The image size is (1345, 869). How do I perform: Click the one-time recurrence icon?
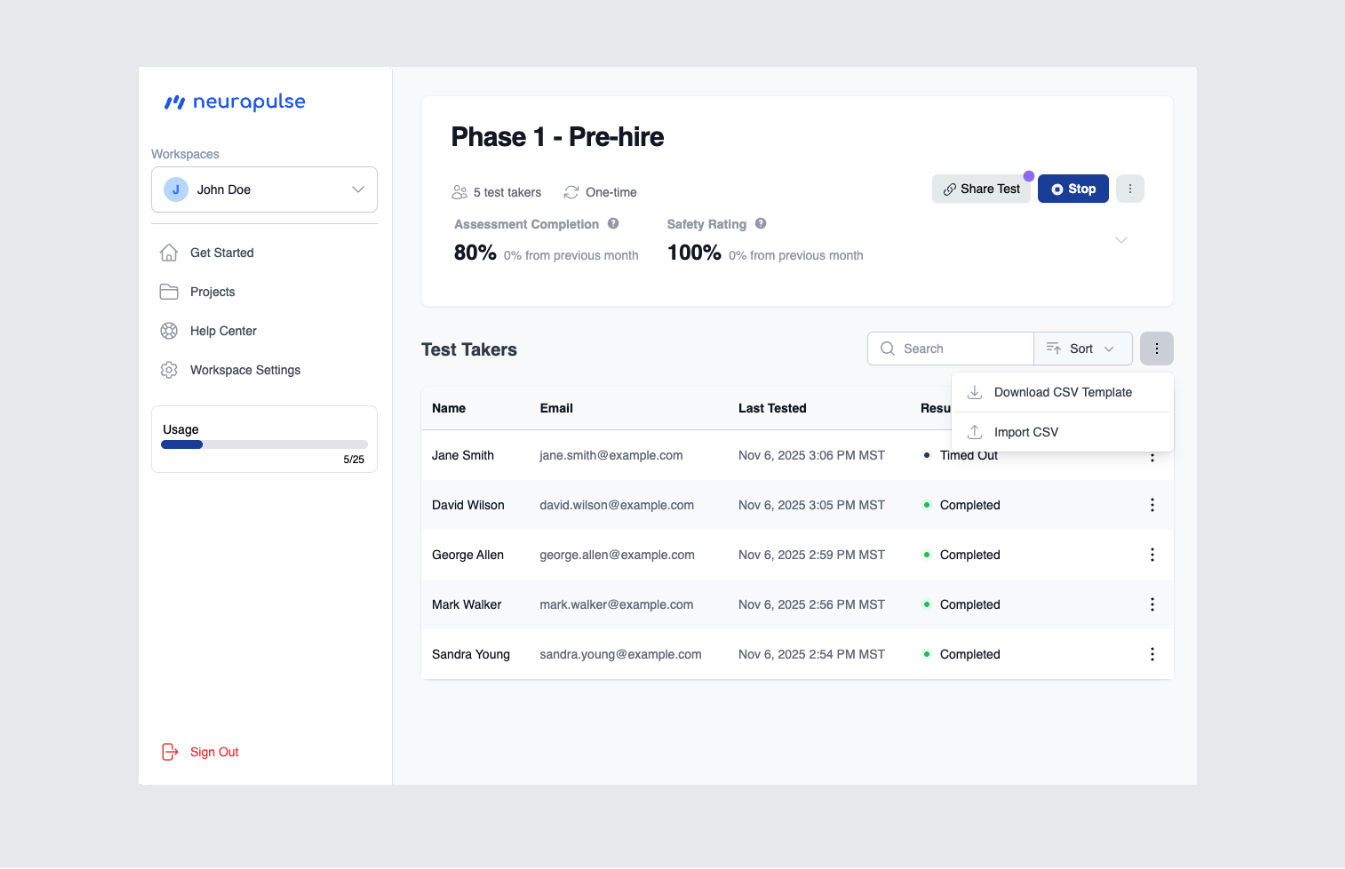pyautogui.click(x=570, y=192)
